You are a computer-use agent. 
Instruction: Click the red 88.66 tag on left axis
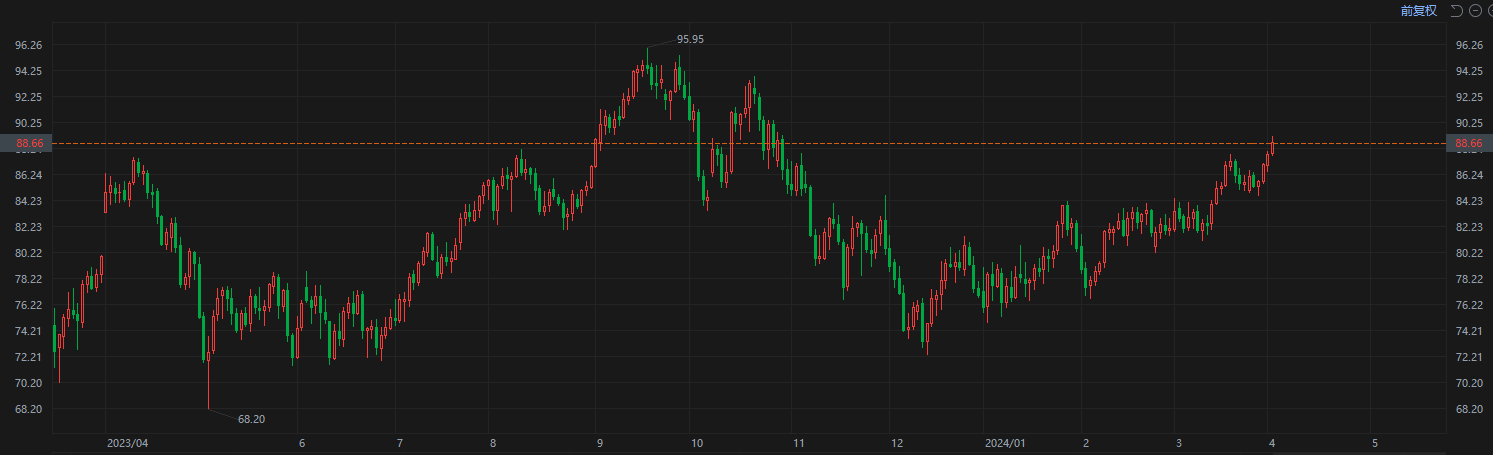29,144
